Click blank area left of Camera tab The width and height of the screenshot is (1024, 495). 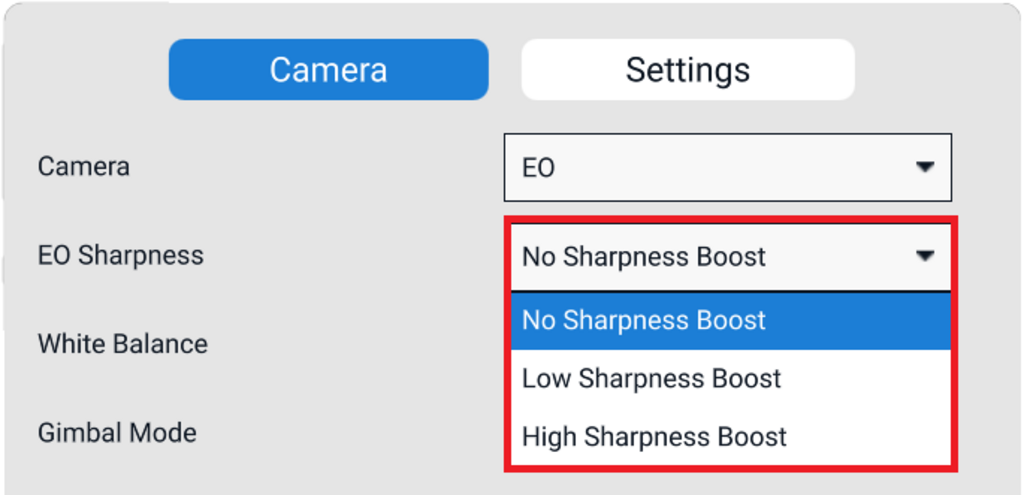coord(90,70)
